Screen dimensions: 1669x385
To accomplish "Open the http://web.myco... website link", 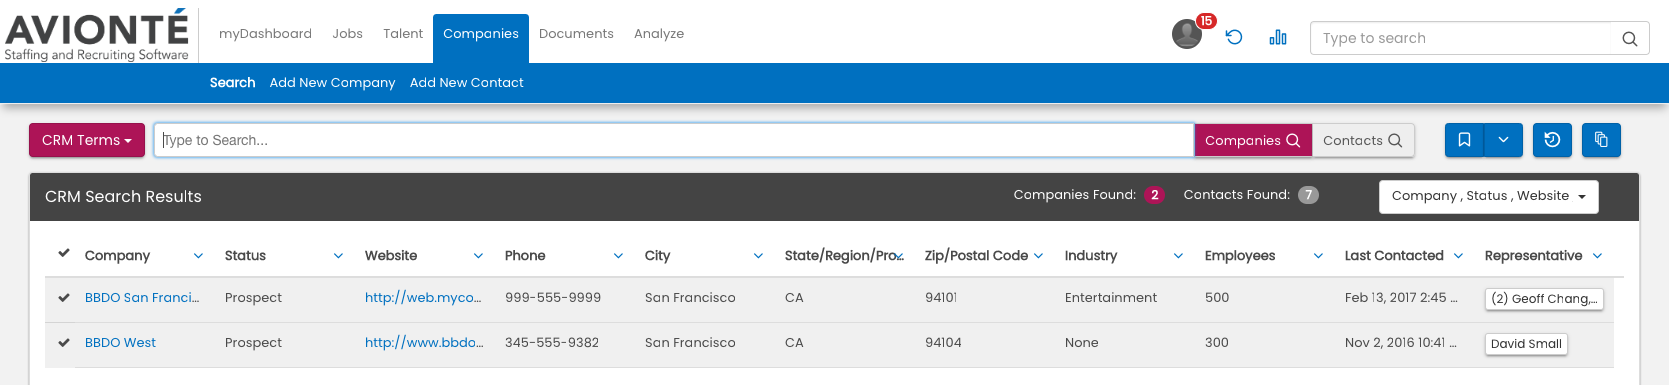I will click(423, 298).
